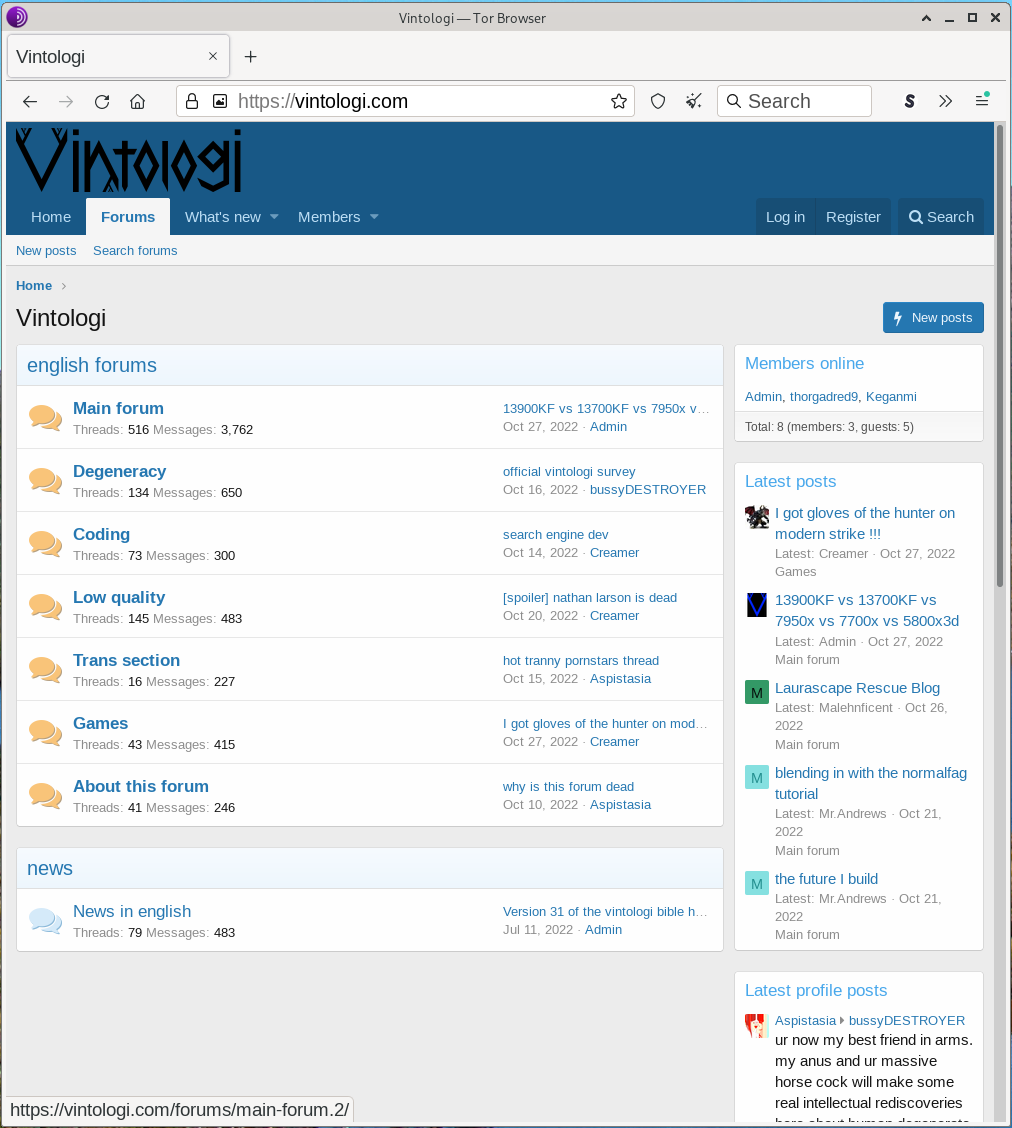
Task: Open the search engine dev thread
Action: (555, 535)
